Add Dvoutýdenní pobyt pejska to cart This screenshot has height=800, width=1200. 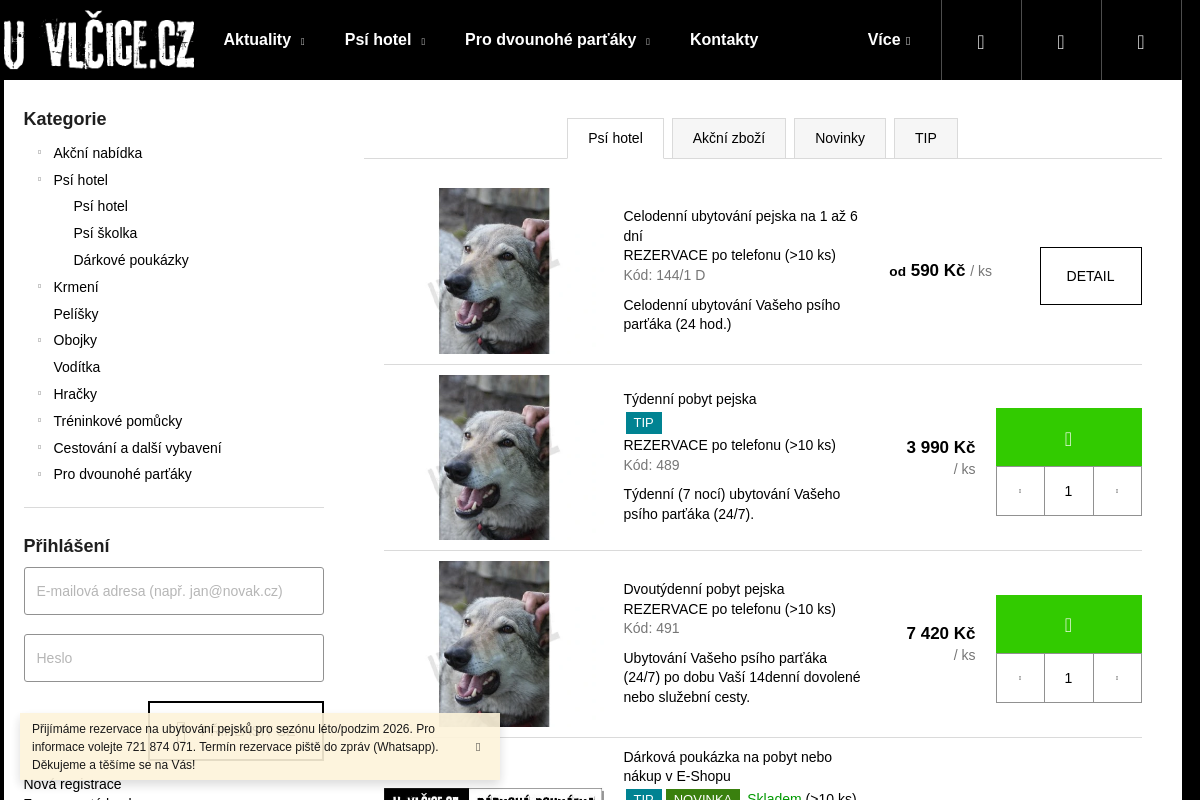tap(1068, 625)
